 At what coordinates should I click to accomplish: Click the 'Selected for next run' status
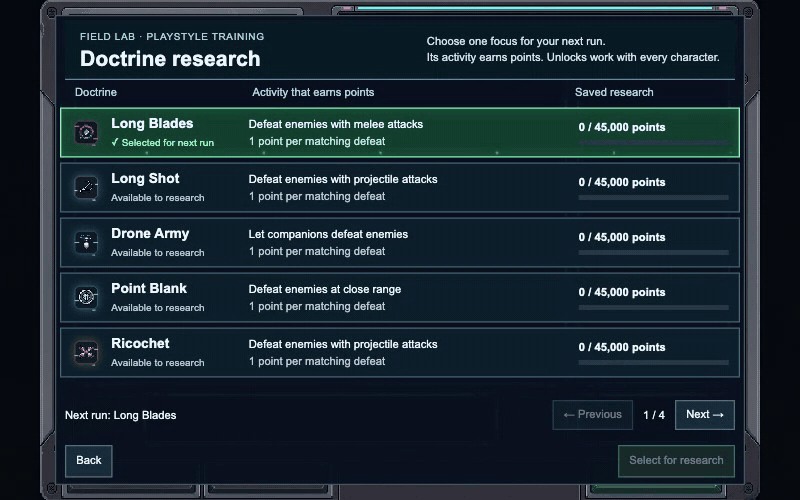tap(163, 143)
